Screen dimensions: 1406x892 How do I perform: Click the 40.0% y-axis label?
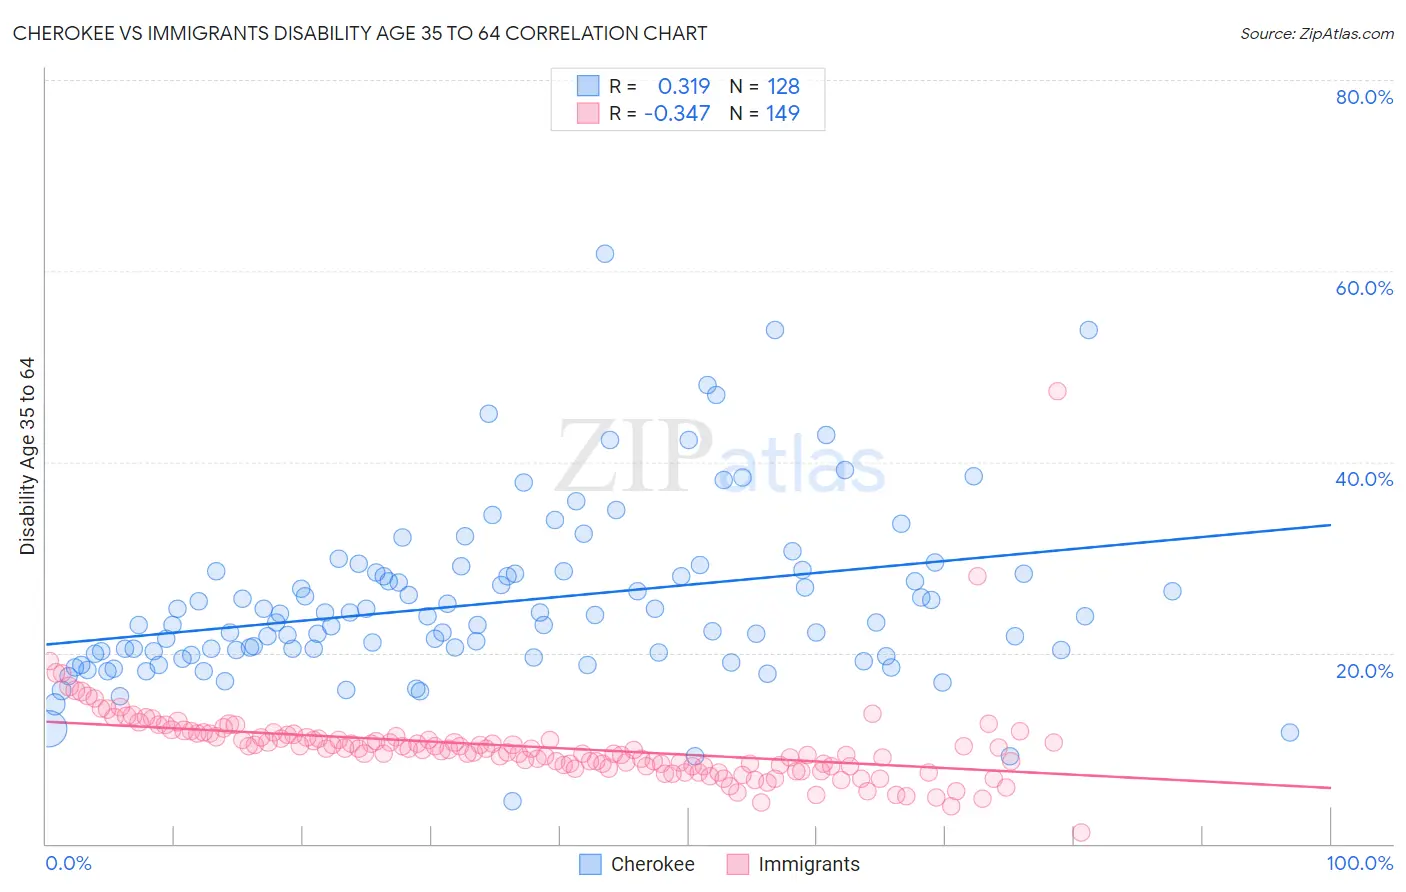click(x=1364, y=479)
